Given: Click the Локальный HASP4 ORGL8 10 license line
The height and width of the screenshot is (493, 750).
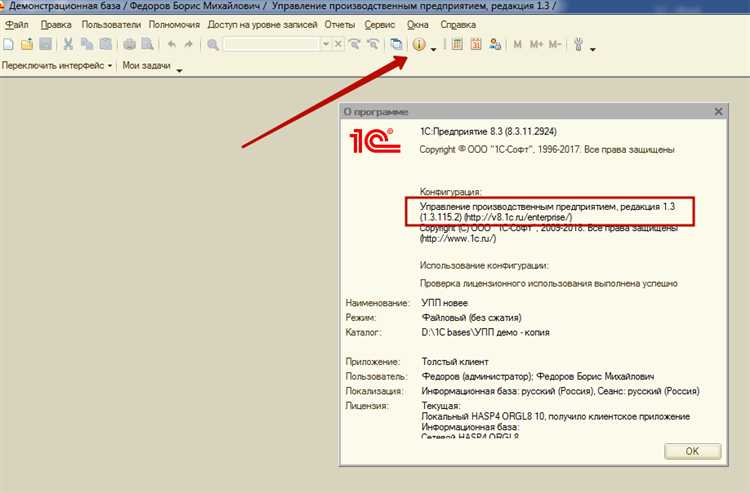Looking at the screenshot, I should tap(555, 416).
